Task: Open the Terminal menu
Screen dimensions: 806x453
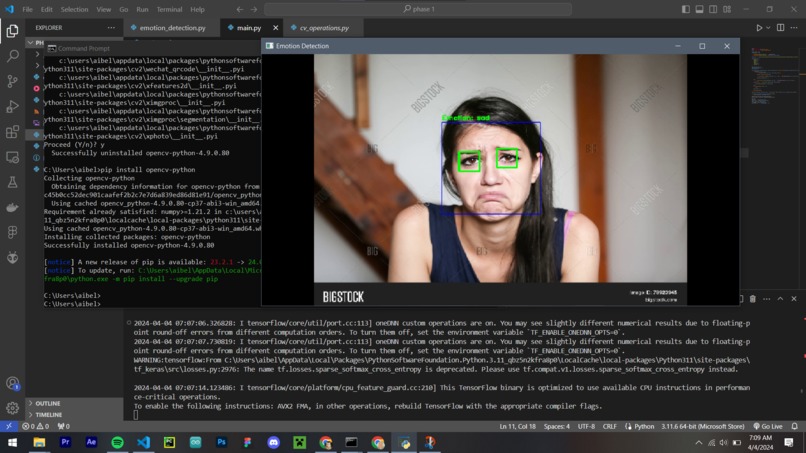Action: tap(169, 9)
